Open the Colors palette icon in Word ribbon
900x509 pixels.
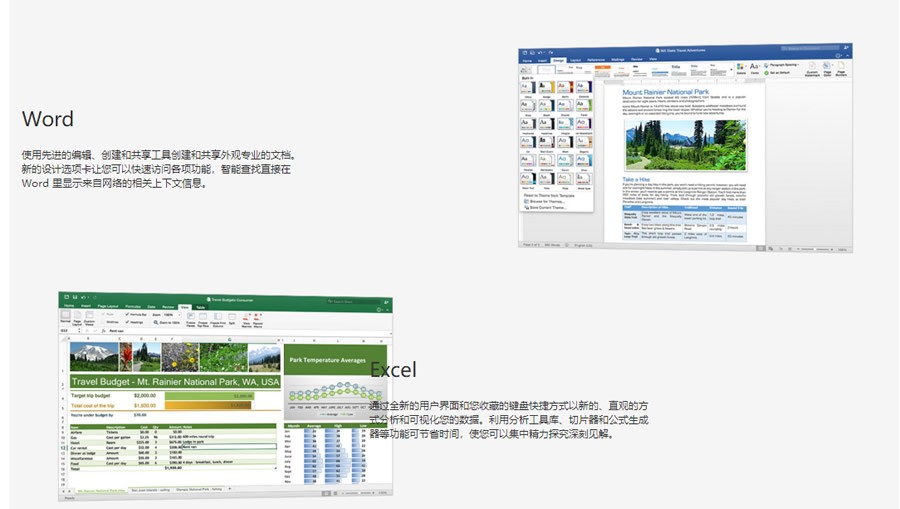740,67
